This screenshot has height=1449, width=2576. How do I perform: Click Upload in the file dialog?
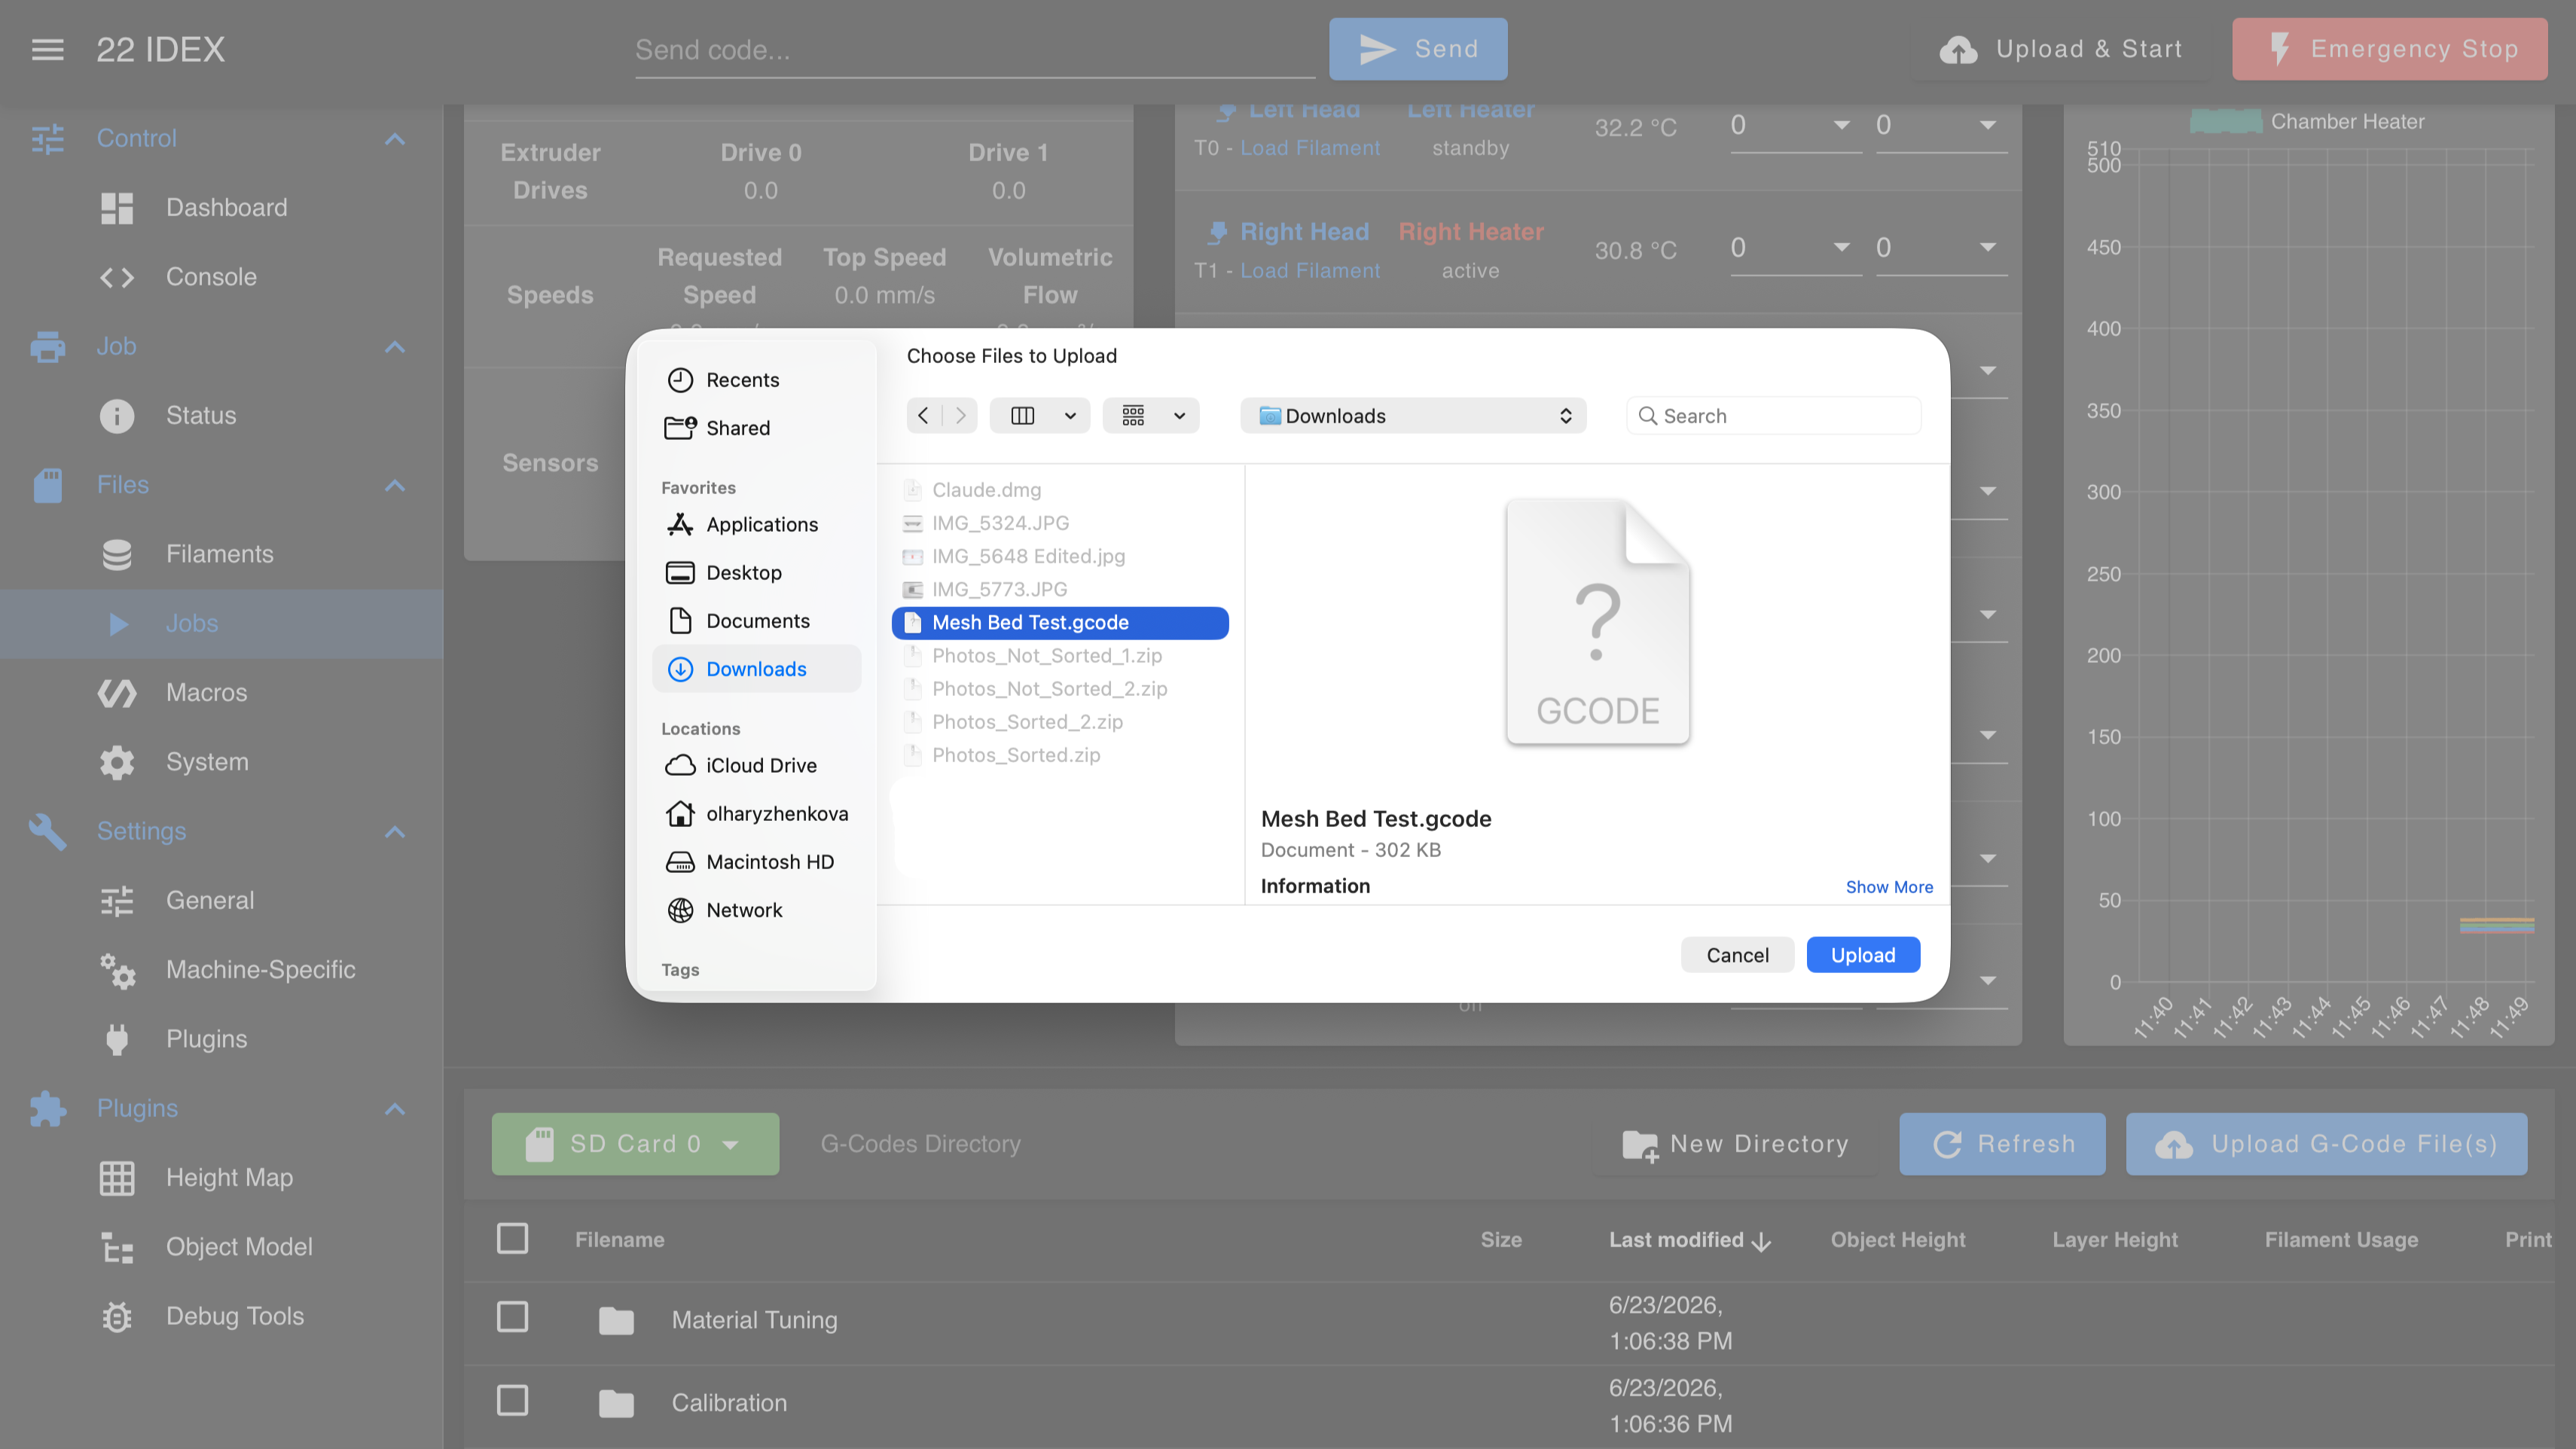coord(1863,955)
